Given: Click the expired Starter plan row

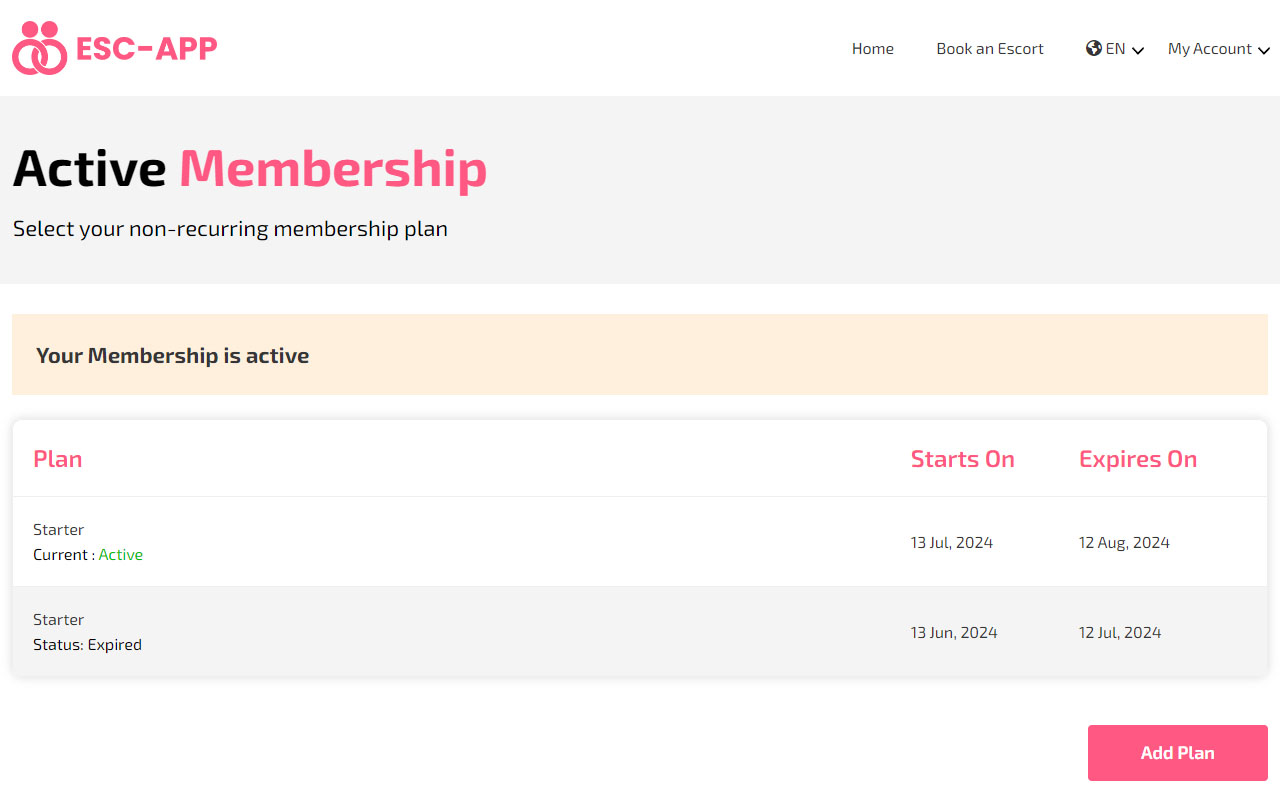Looking at the screenshot, I should coord(640,632).
